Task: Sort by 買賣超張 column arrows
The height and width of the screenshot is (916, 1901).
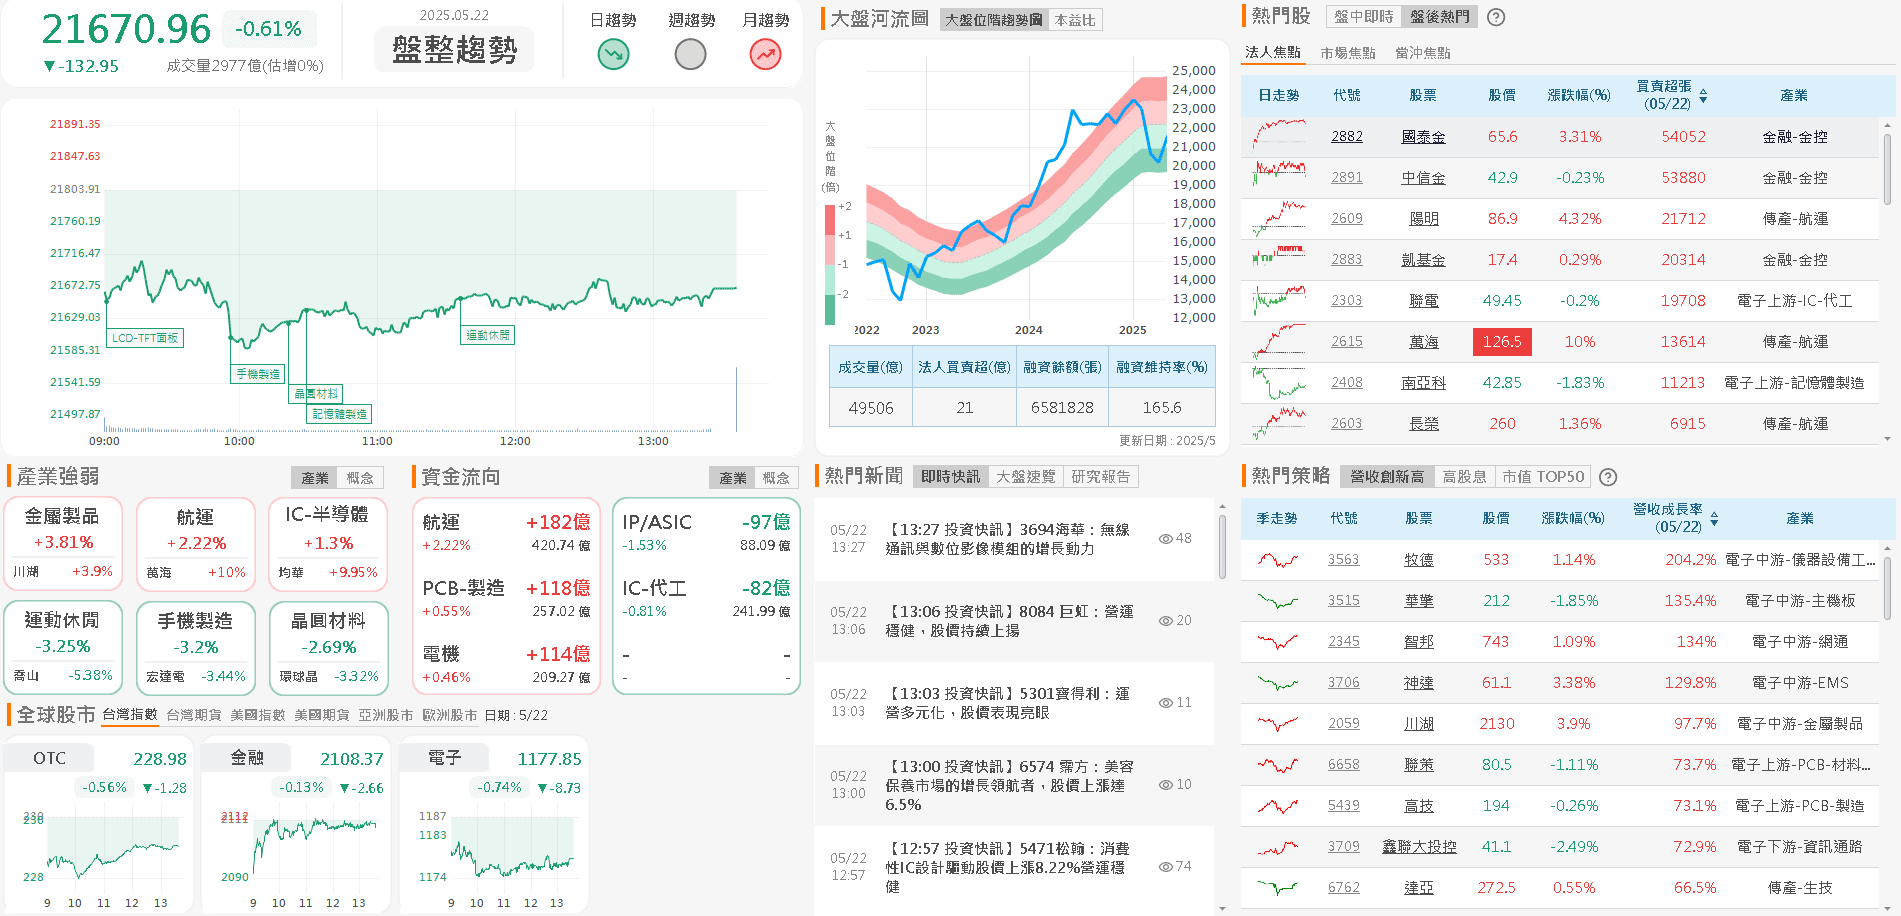Action: coord(1703,96)
